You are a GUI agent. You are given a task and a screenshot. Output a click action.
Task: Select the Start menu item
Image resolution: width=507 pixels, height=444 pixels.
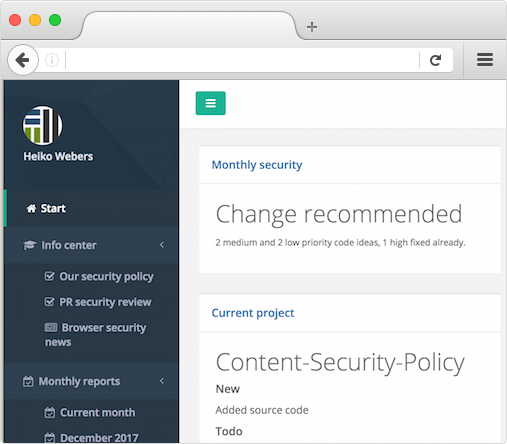[91, 208]
